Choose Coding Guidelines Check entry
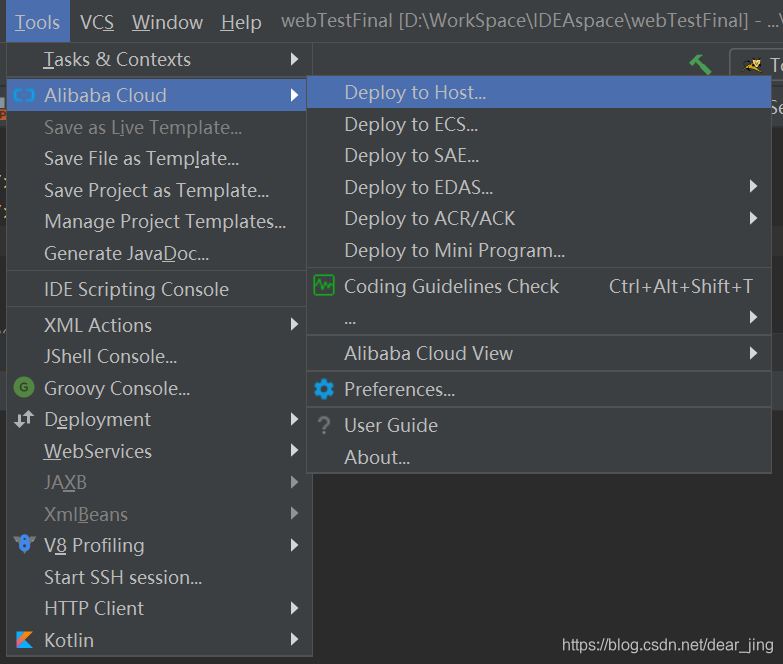This screenshot has width=783, height=664. (539, 286)
